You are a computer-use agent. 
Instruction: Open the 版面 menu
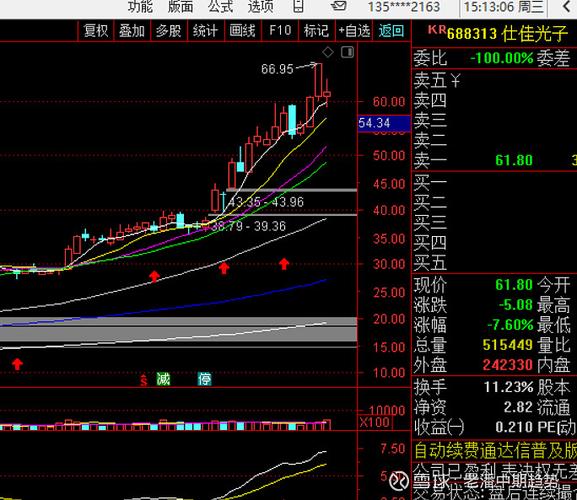pos(180,7)
